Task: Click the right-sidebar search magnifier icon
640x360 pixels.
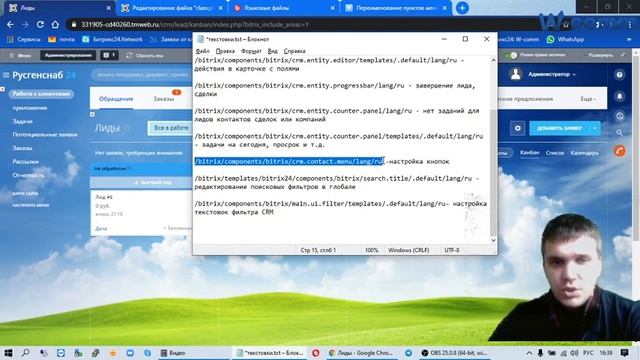Action: point(620,133)
